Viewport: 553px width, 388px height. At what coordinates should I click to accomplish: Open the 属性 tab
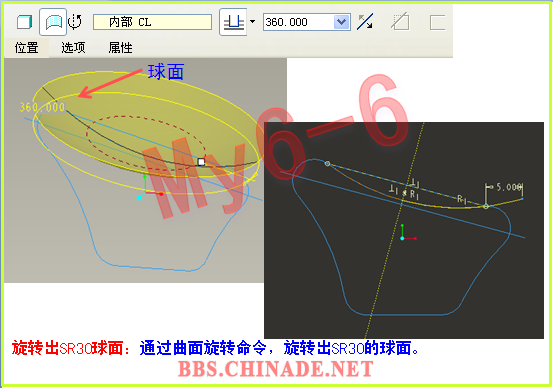[x=120, y=48]
